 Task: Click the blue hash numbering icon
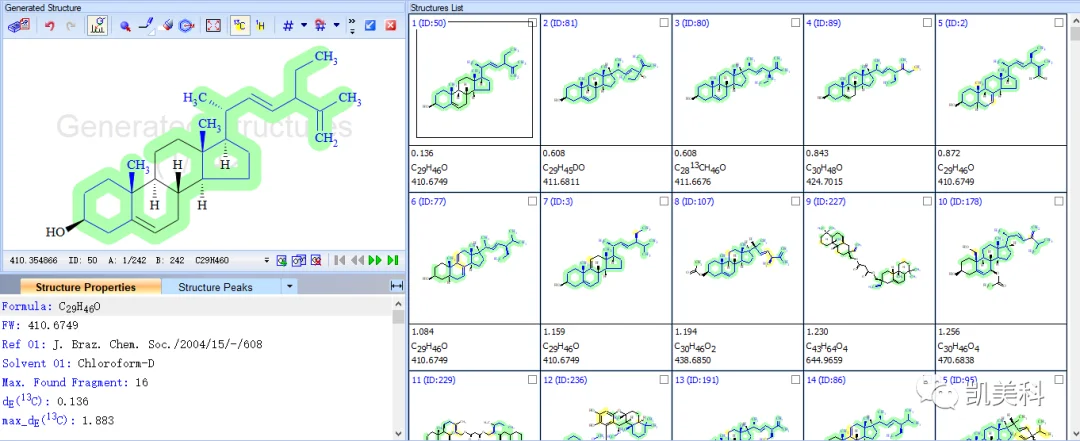point(288,25)
